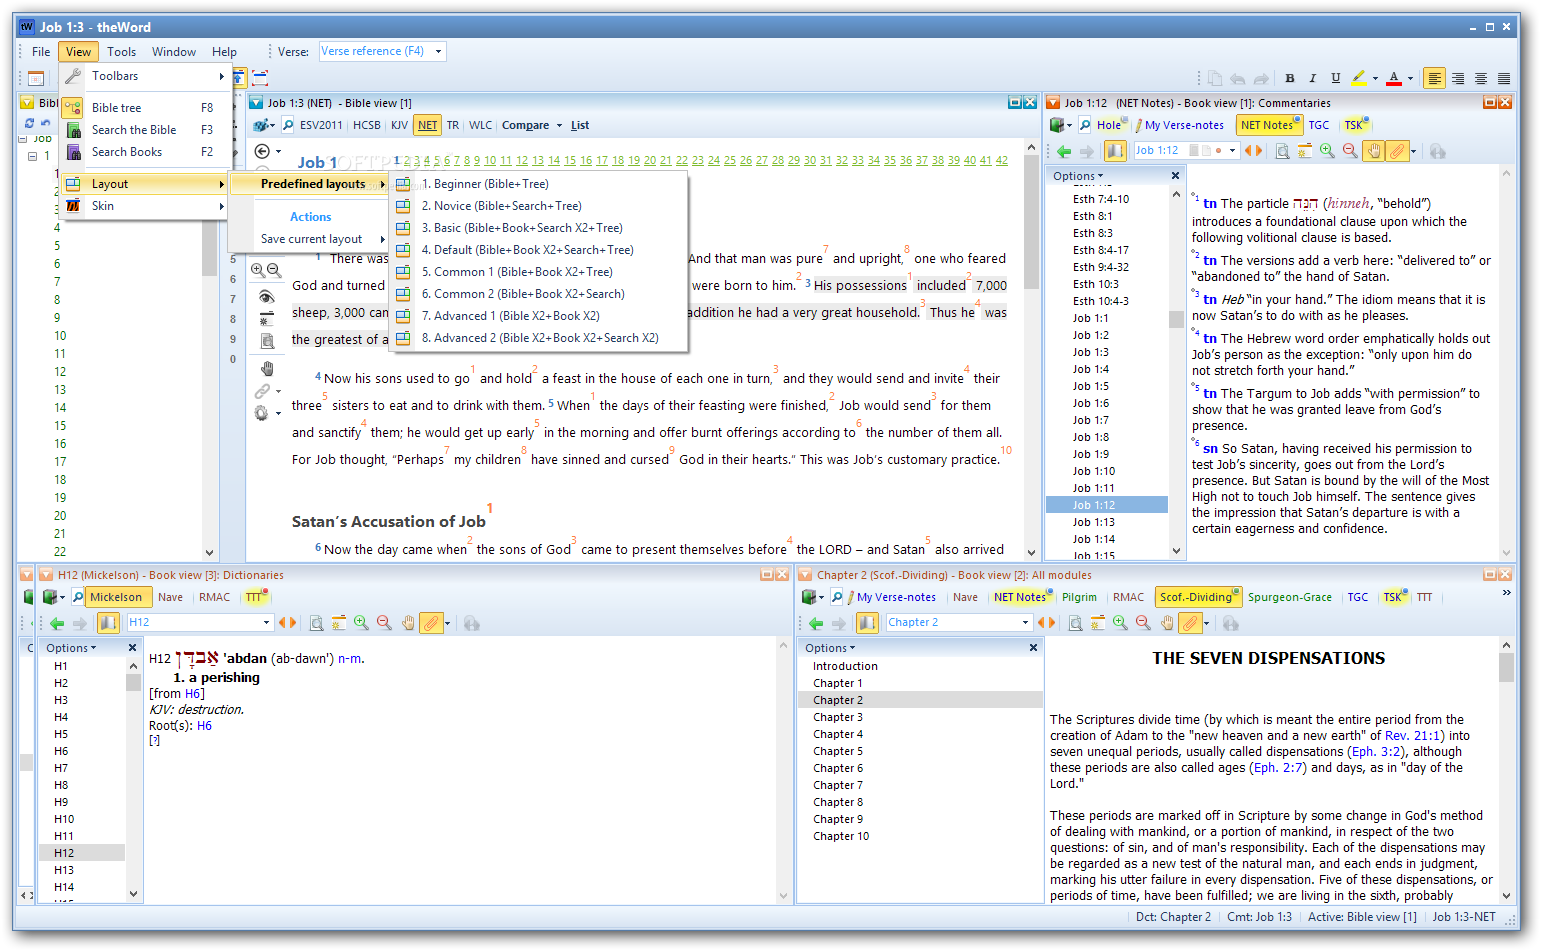Open H12 topic dropdown in Dictionaries view

click(267, 622)
